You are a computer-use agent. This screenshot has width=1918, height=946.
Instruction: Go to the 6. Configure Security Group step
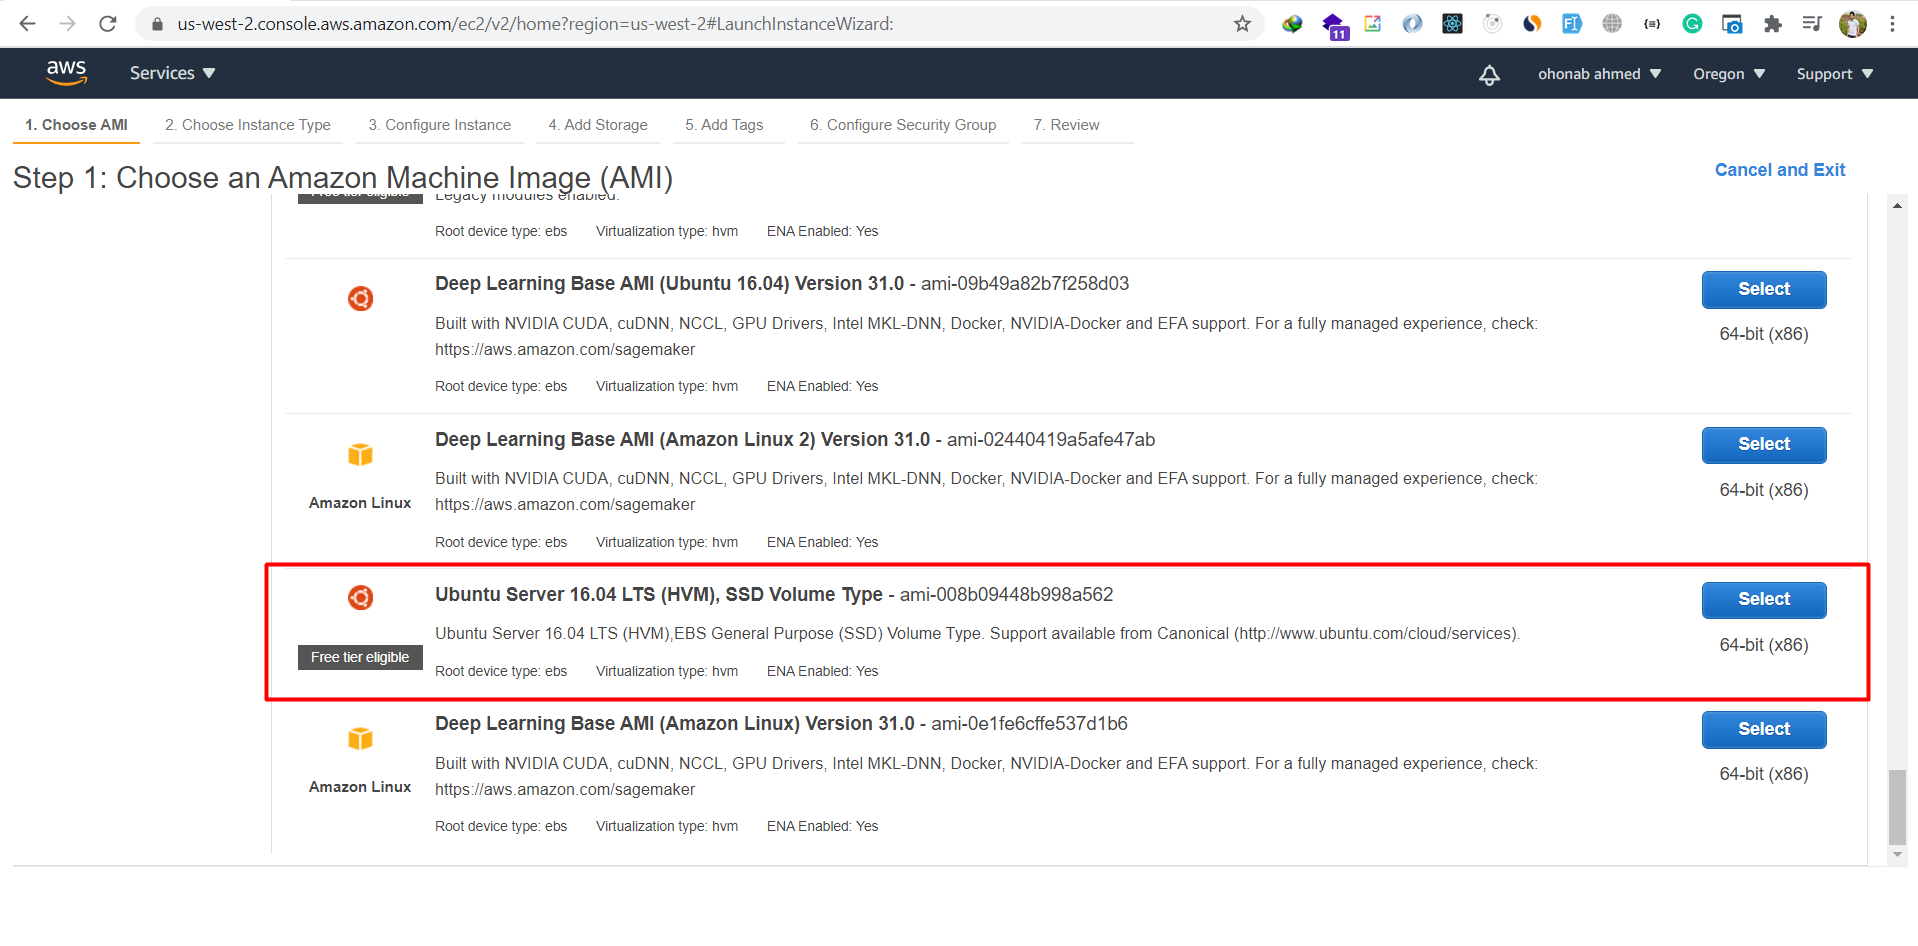point(903,125)
